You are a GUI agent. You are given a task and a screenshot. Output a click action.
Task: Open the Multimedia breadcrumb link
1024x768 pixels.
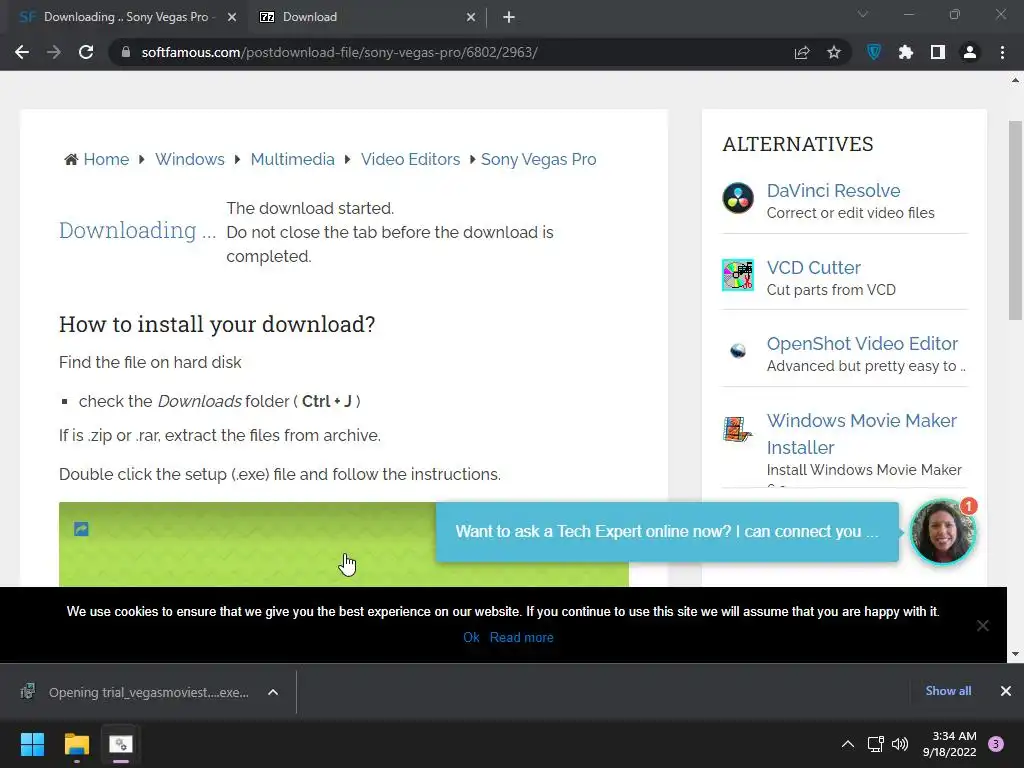(293, 159)
